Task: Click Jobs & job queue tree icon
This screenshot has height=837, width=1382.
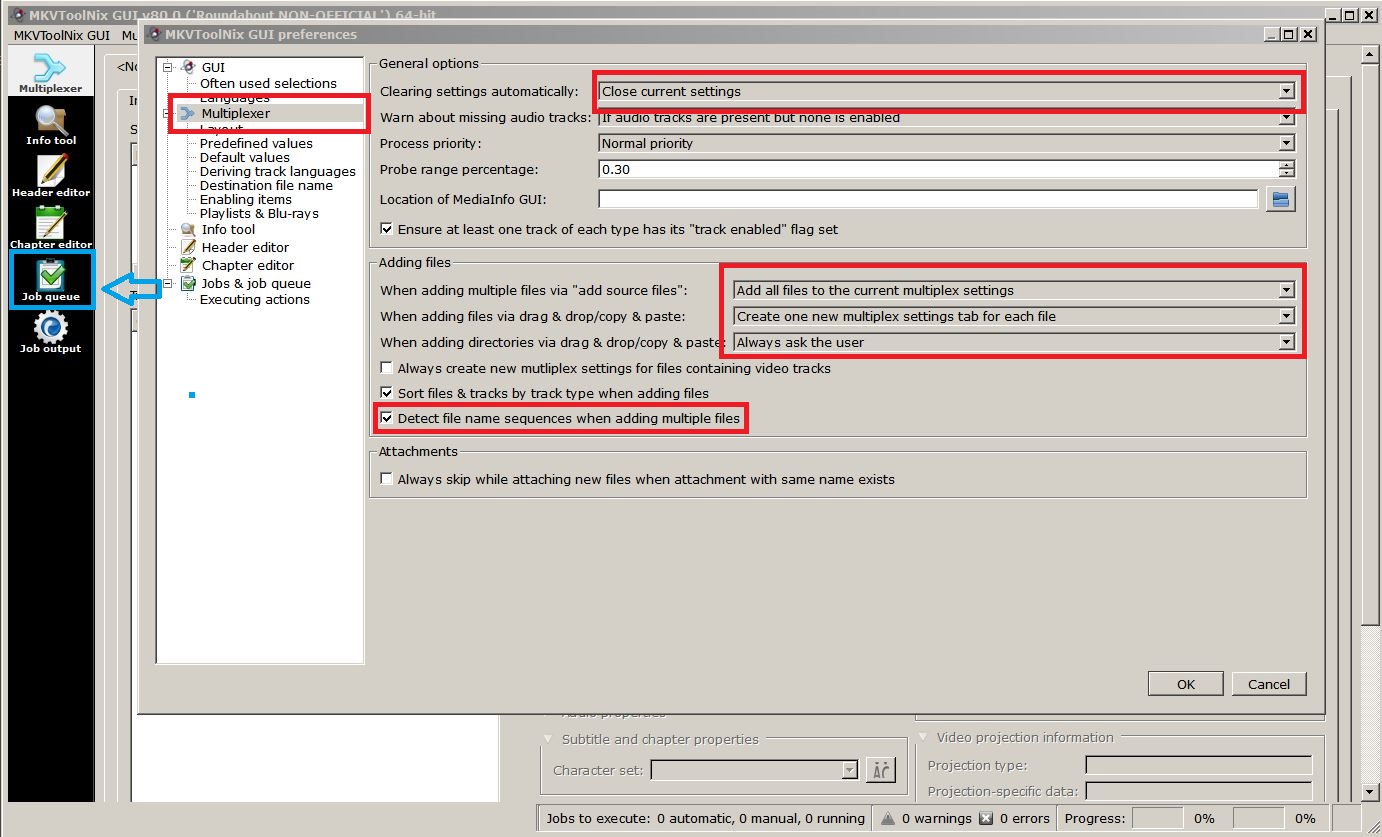Action: tap(189, 283)
